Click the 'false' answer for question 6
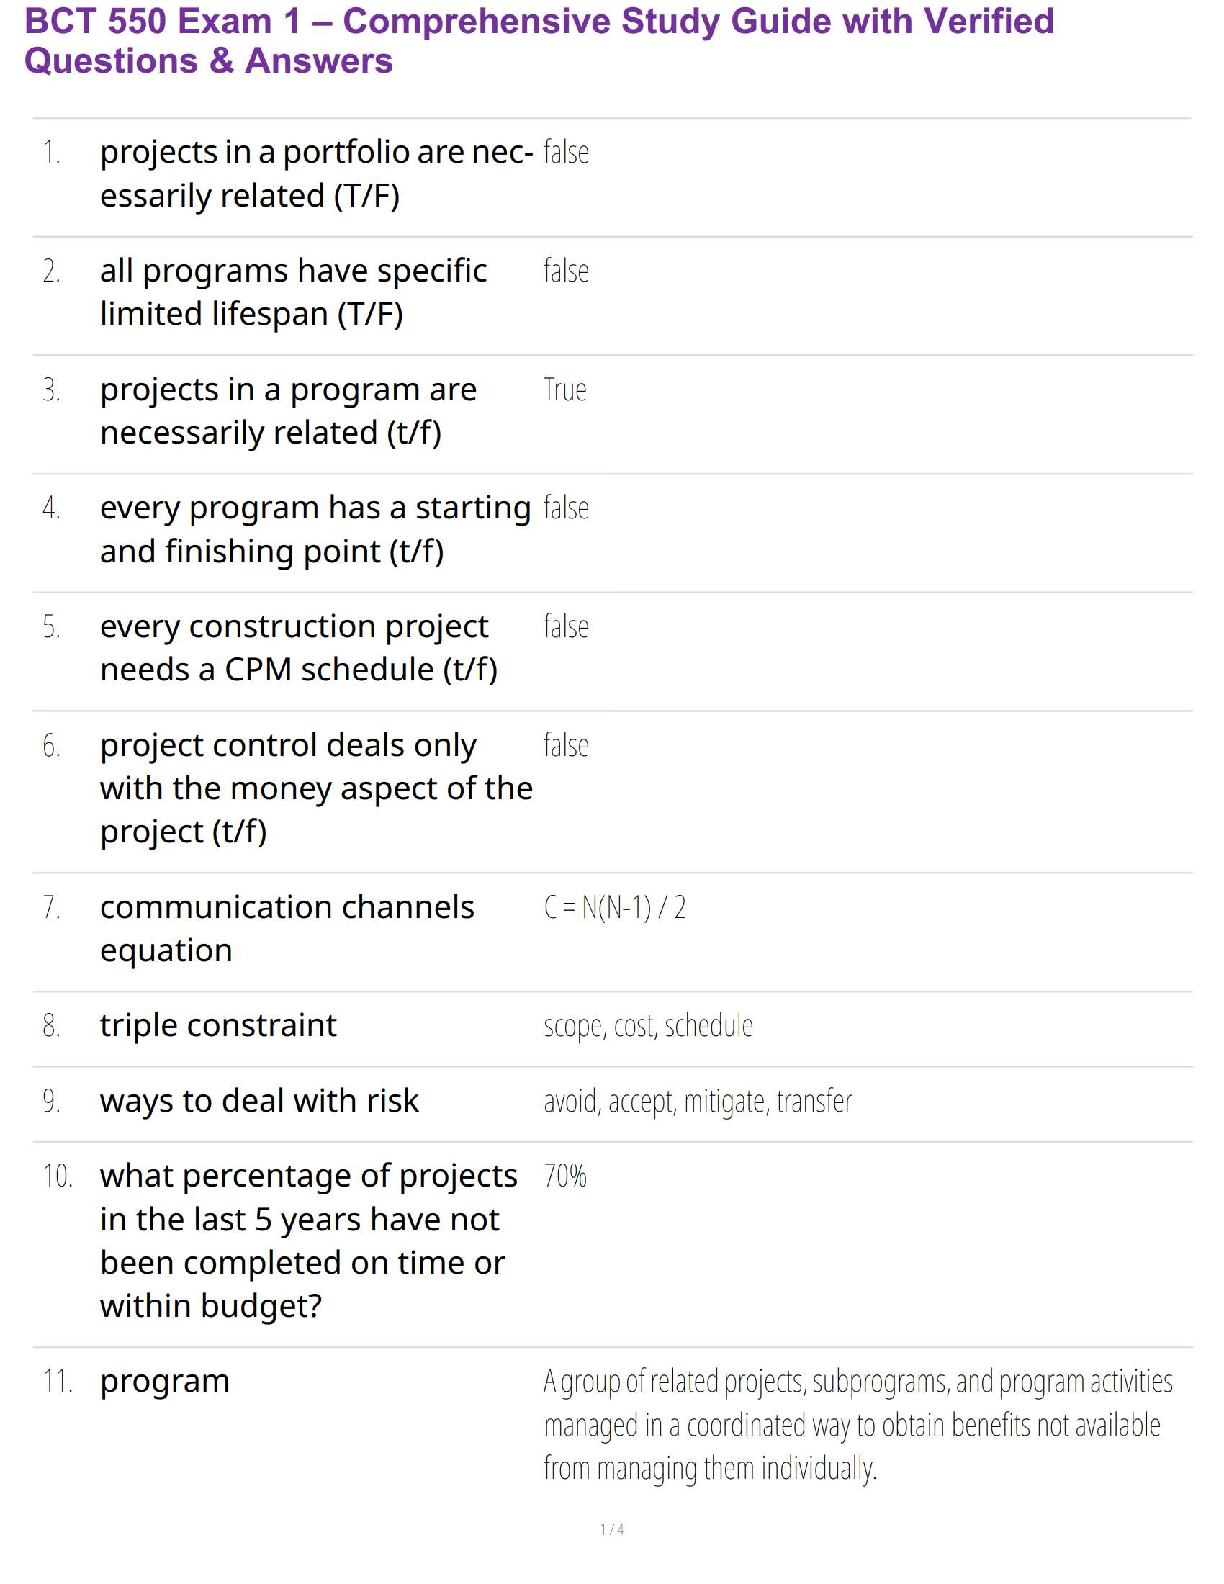Image resolution: width=1224 pixels, height=1584 pixels. click(x=566, y=746)
